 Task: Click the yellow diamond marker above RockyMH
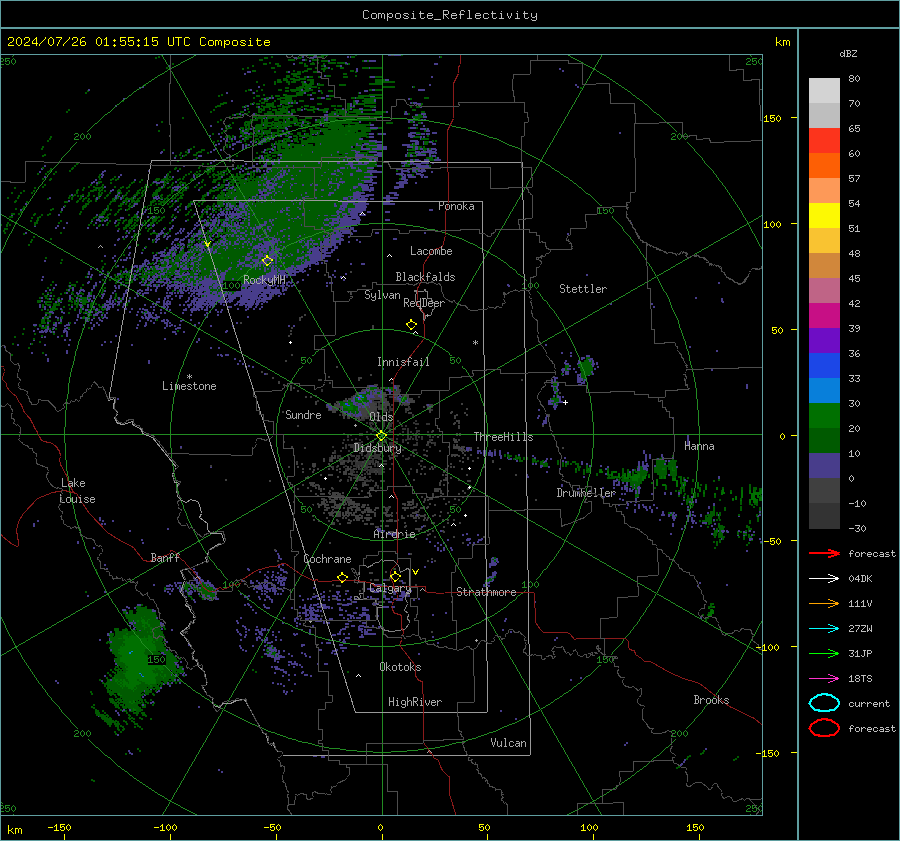267,261
